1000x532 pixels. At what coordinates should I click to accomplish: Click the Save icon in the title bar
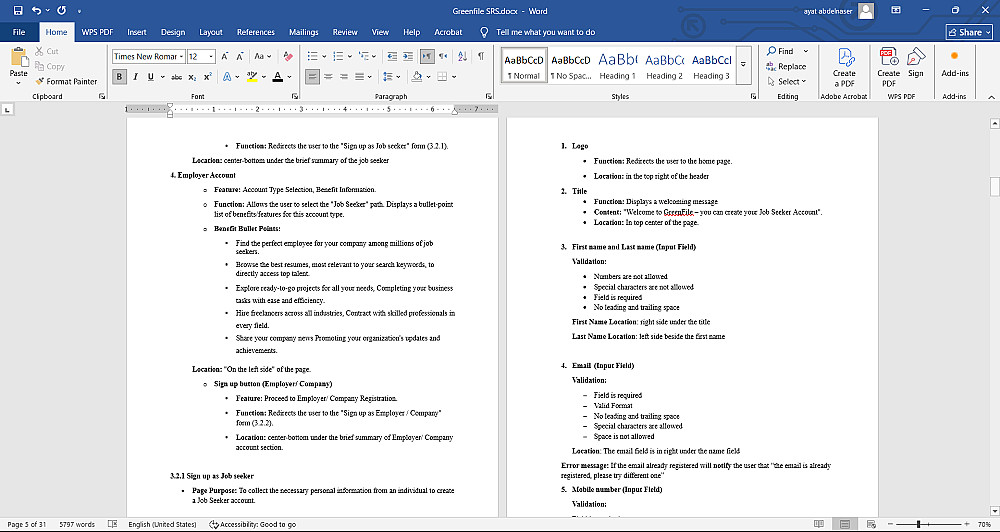pos(18,10)
